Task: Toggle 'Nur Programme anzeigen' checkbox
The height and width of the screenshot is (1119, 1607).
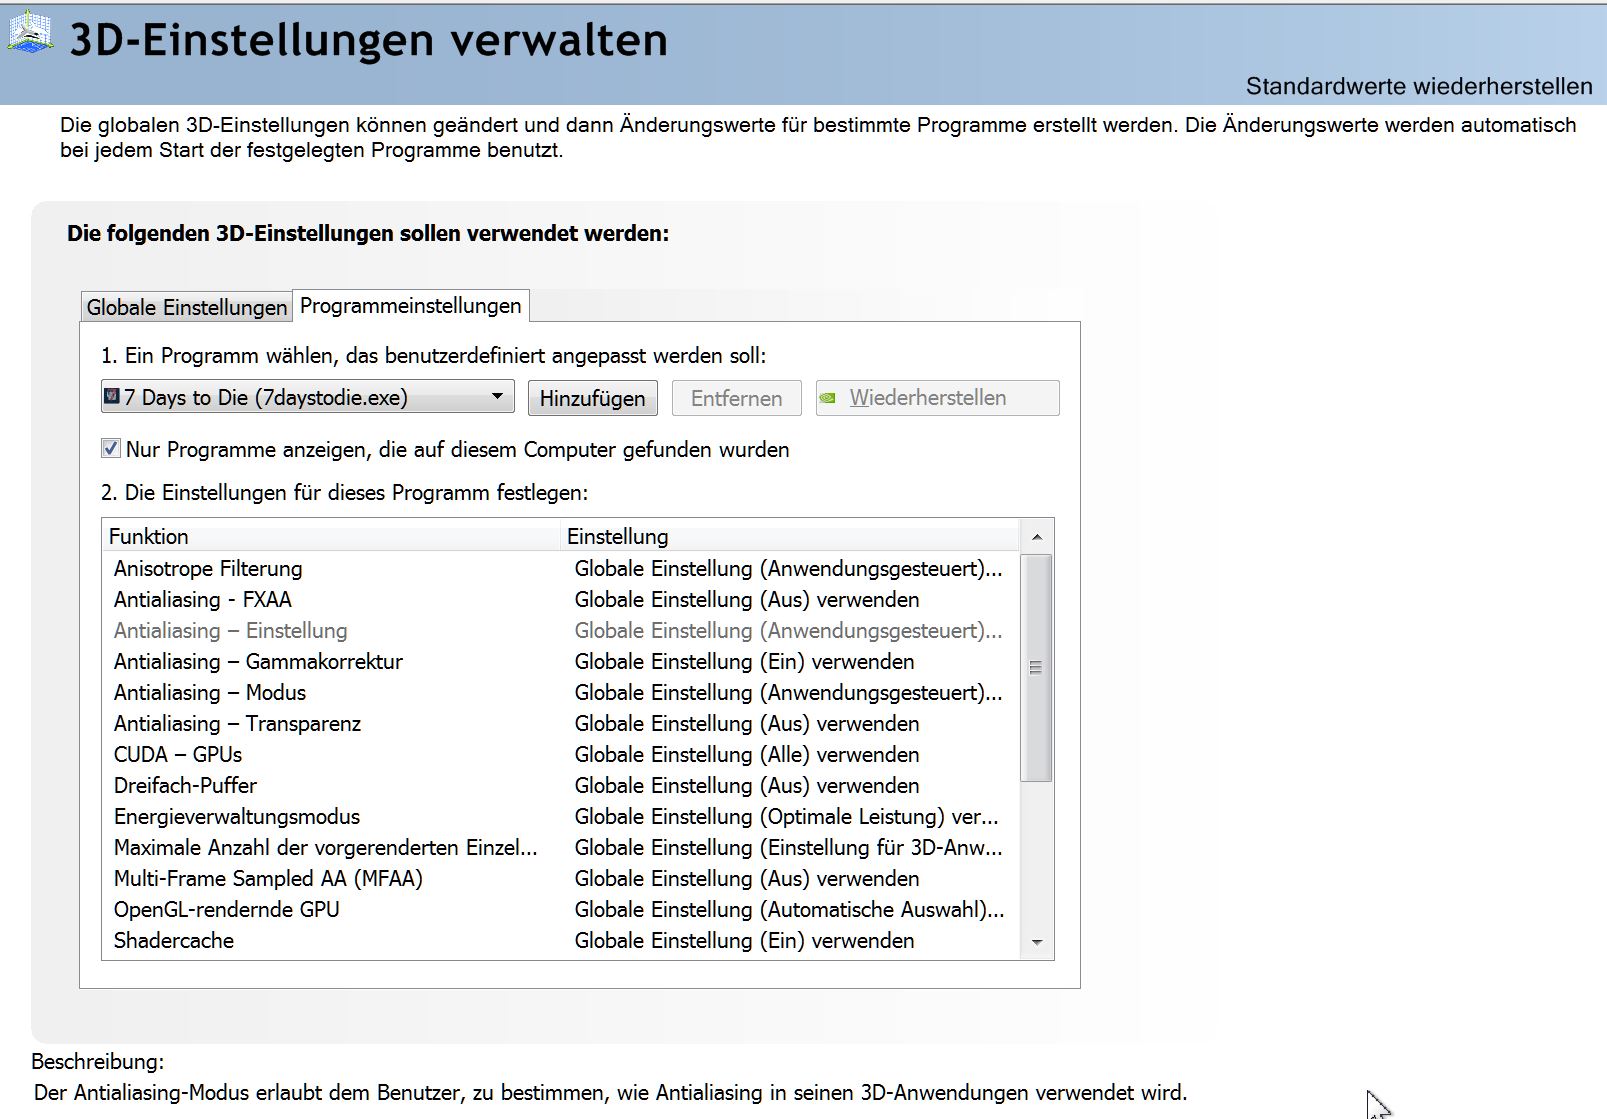Action: pyautogui.click(x=111, y=448)
